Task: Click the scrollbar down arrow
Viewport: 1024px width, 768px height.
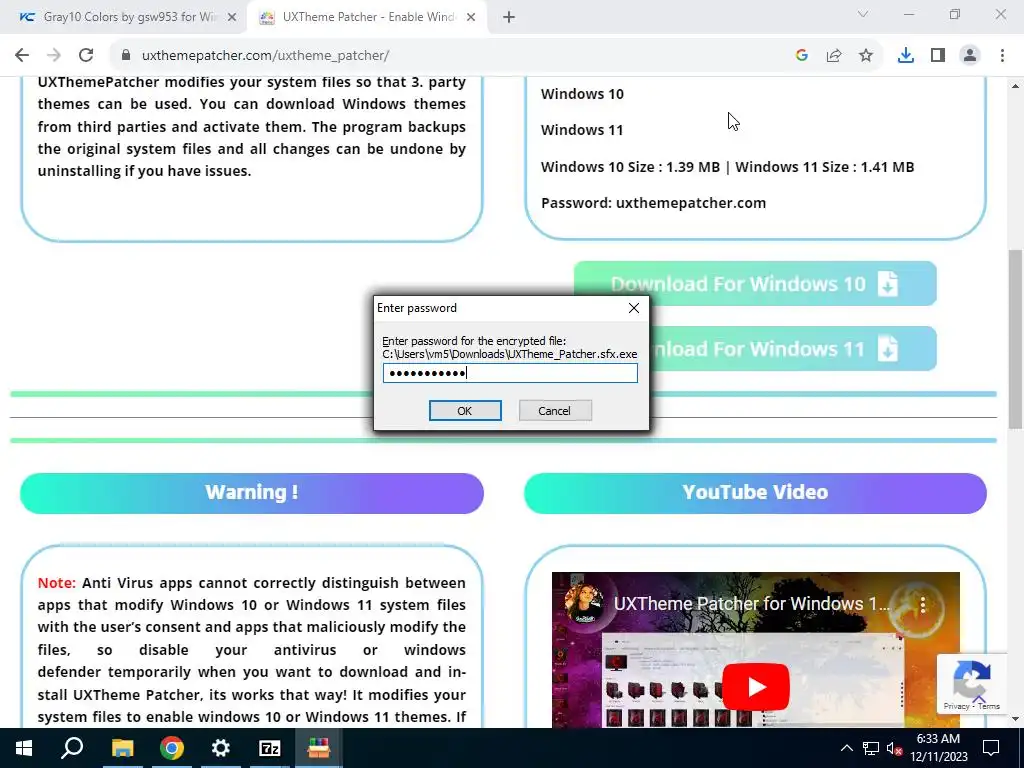Action: point(1015,719)
